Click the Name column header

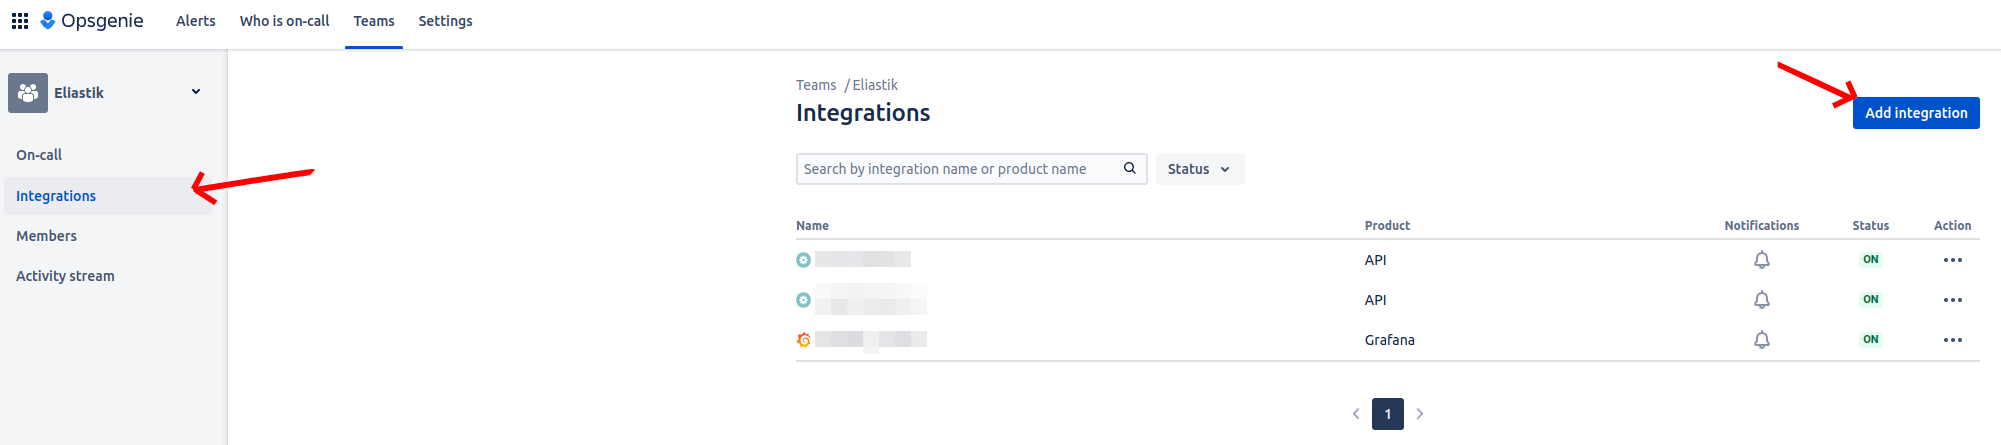click(812, 226)
